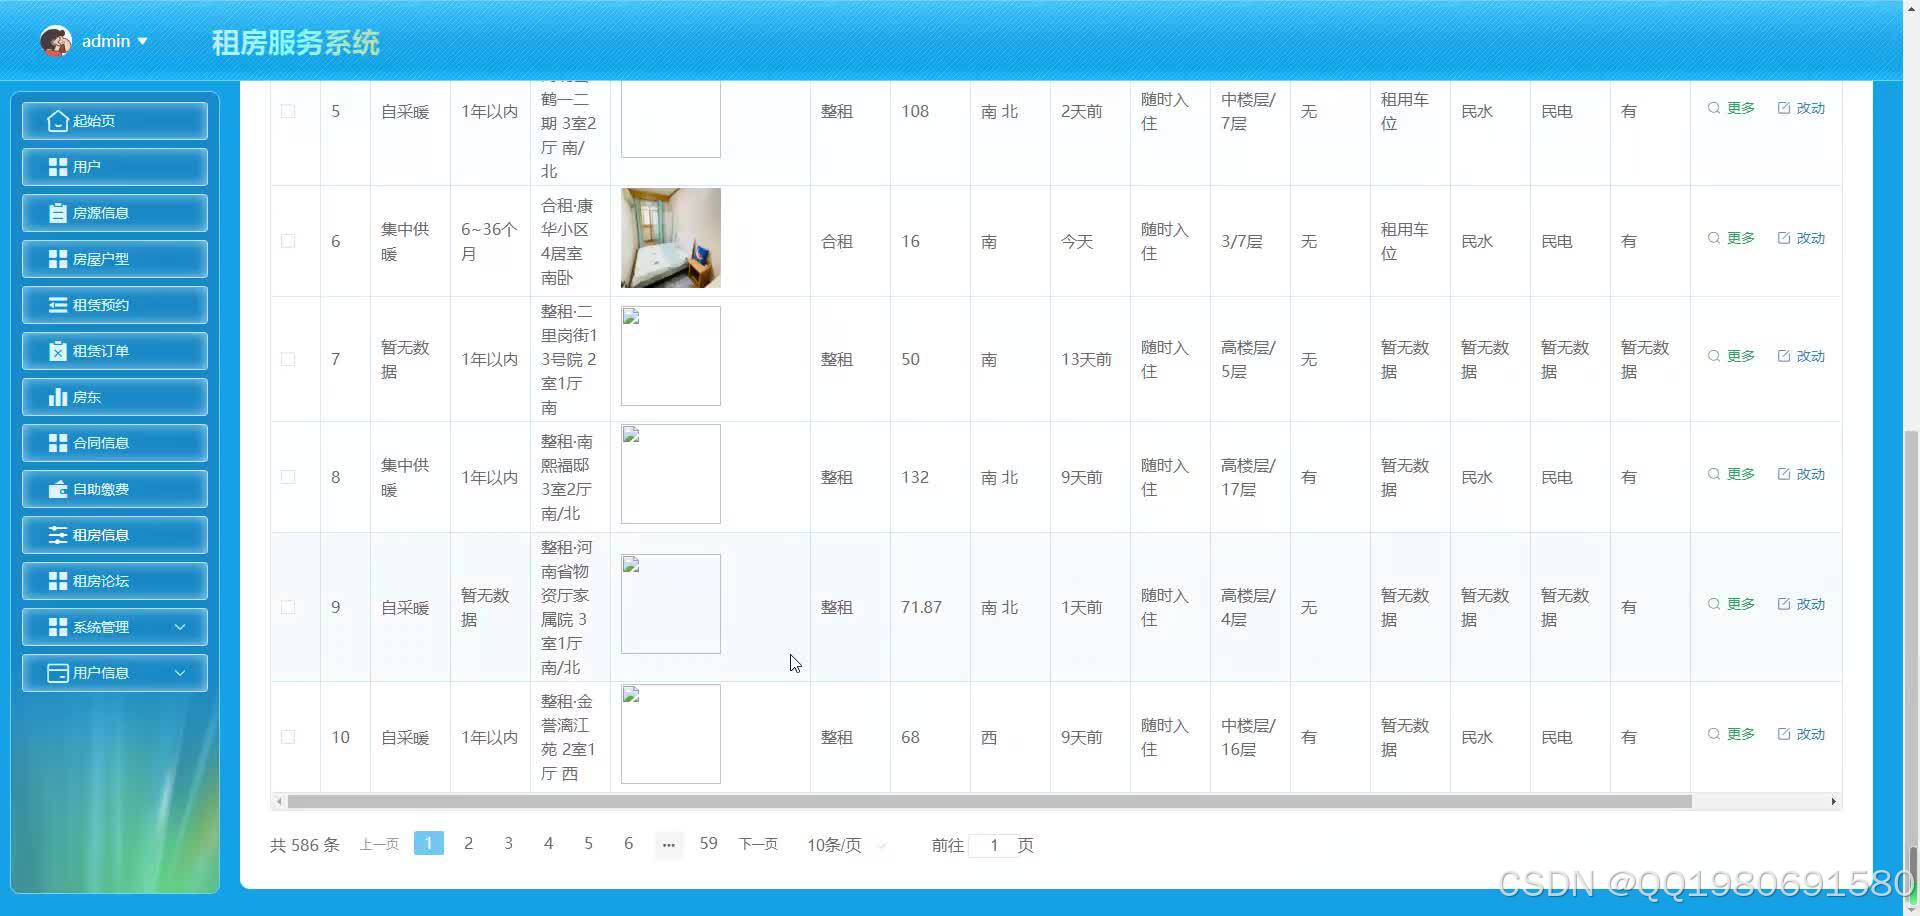Viewport: 1920px width, 916px height.
Task: Select the 租赁订单 order icon
Action: (x=57, y=350)
